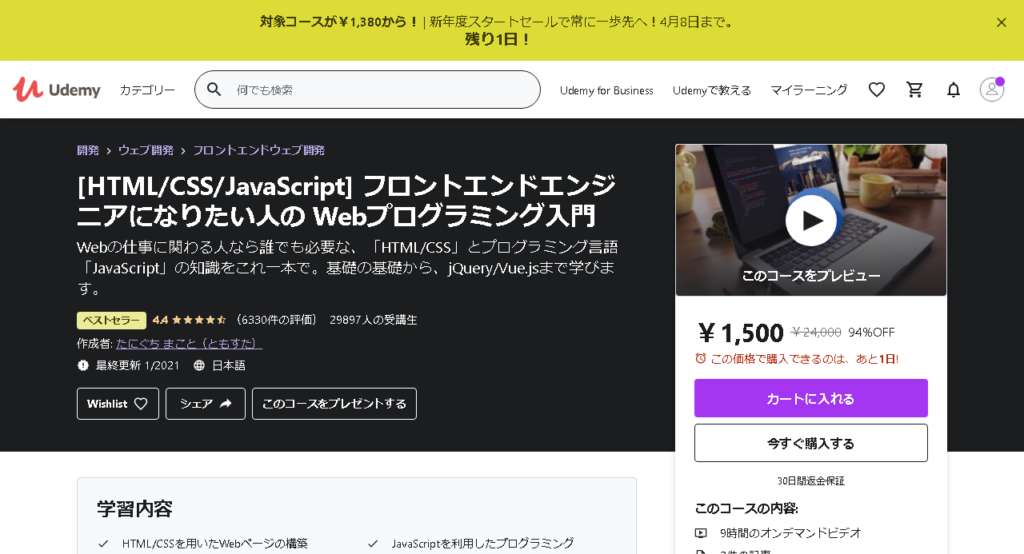Click the シェア share button

pos(205,404)
